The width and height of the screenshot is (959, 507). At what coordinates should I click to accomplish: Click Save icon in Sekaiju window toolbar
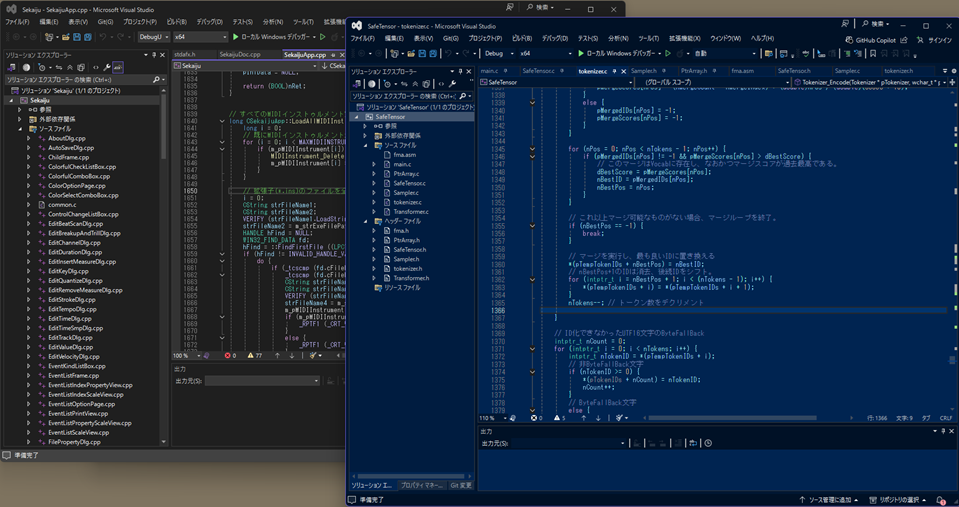77,37
